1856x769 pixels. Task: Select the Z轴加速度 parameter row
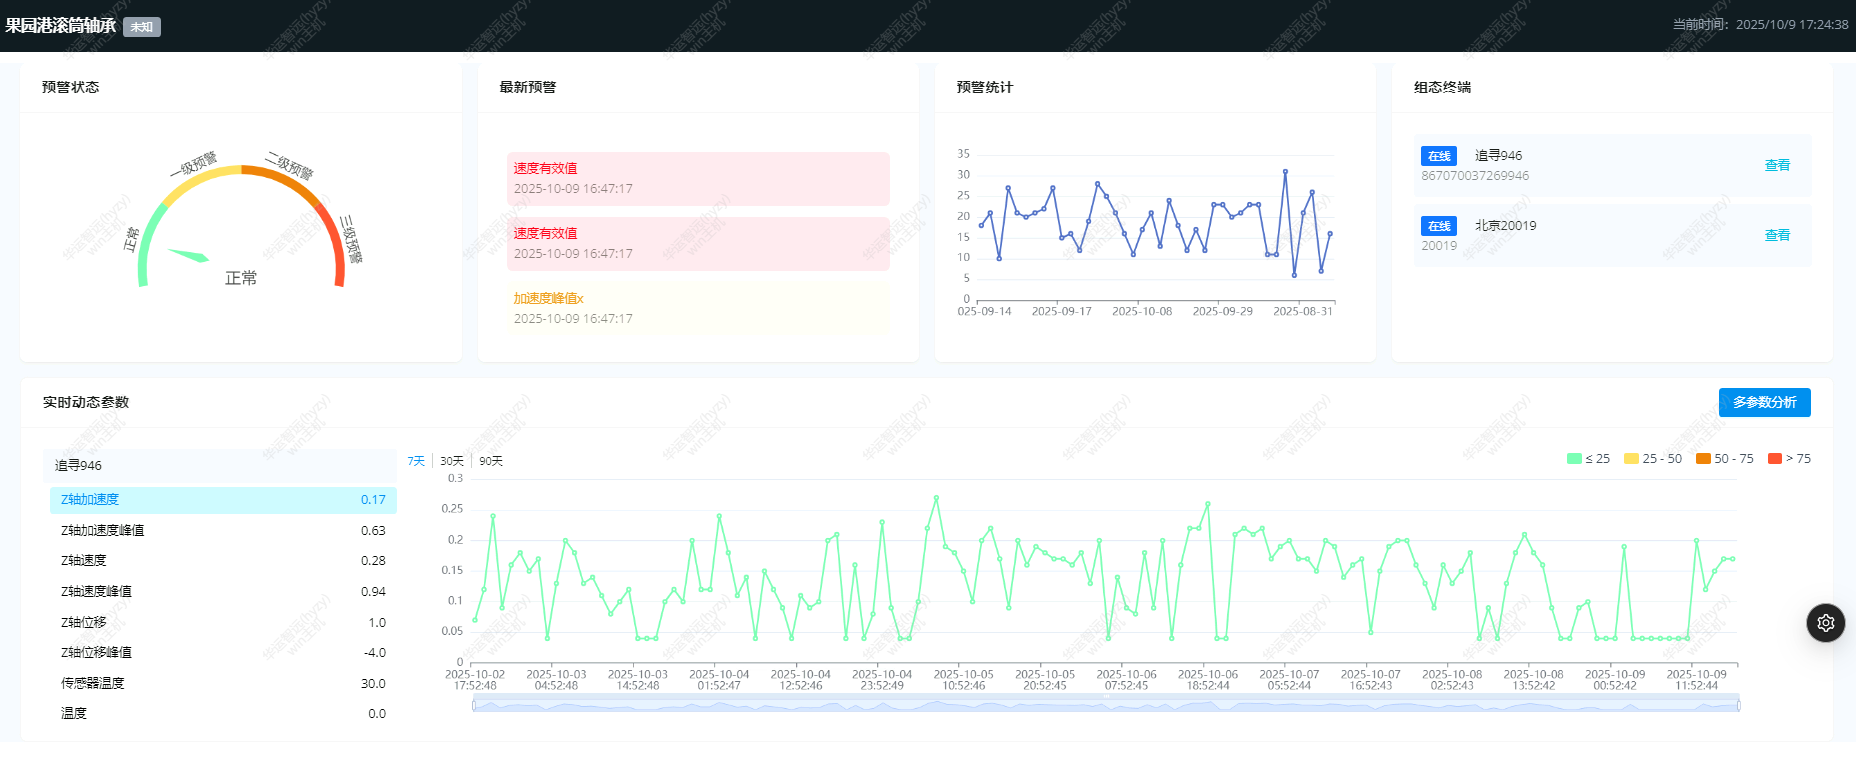point(222,500)
